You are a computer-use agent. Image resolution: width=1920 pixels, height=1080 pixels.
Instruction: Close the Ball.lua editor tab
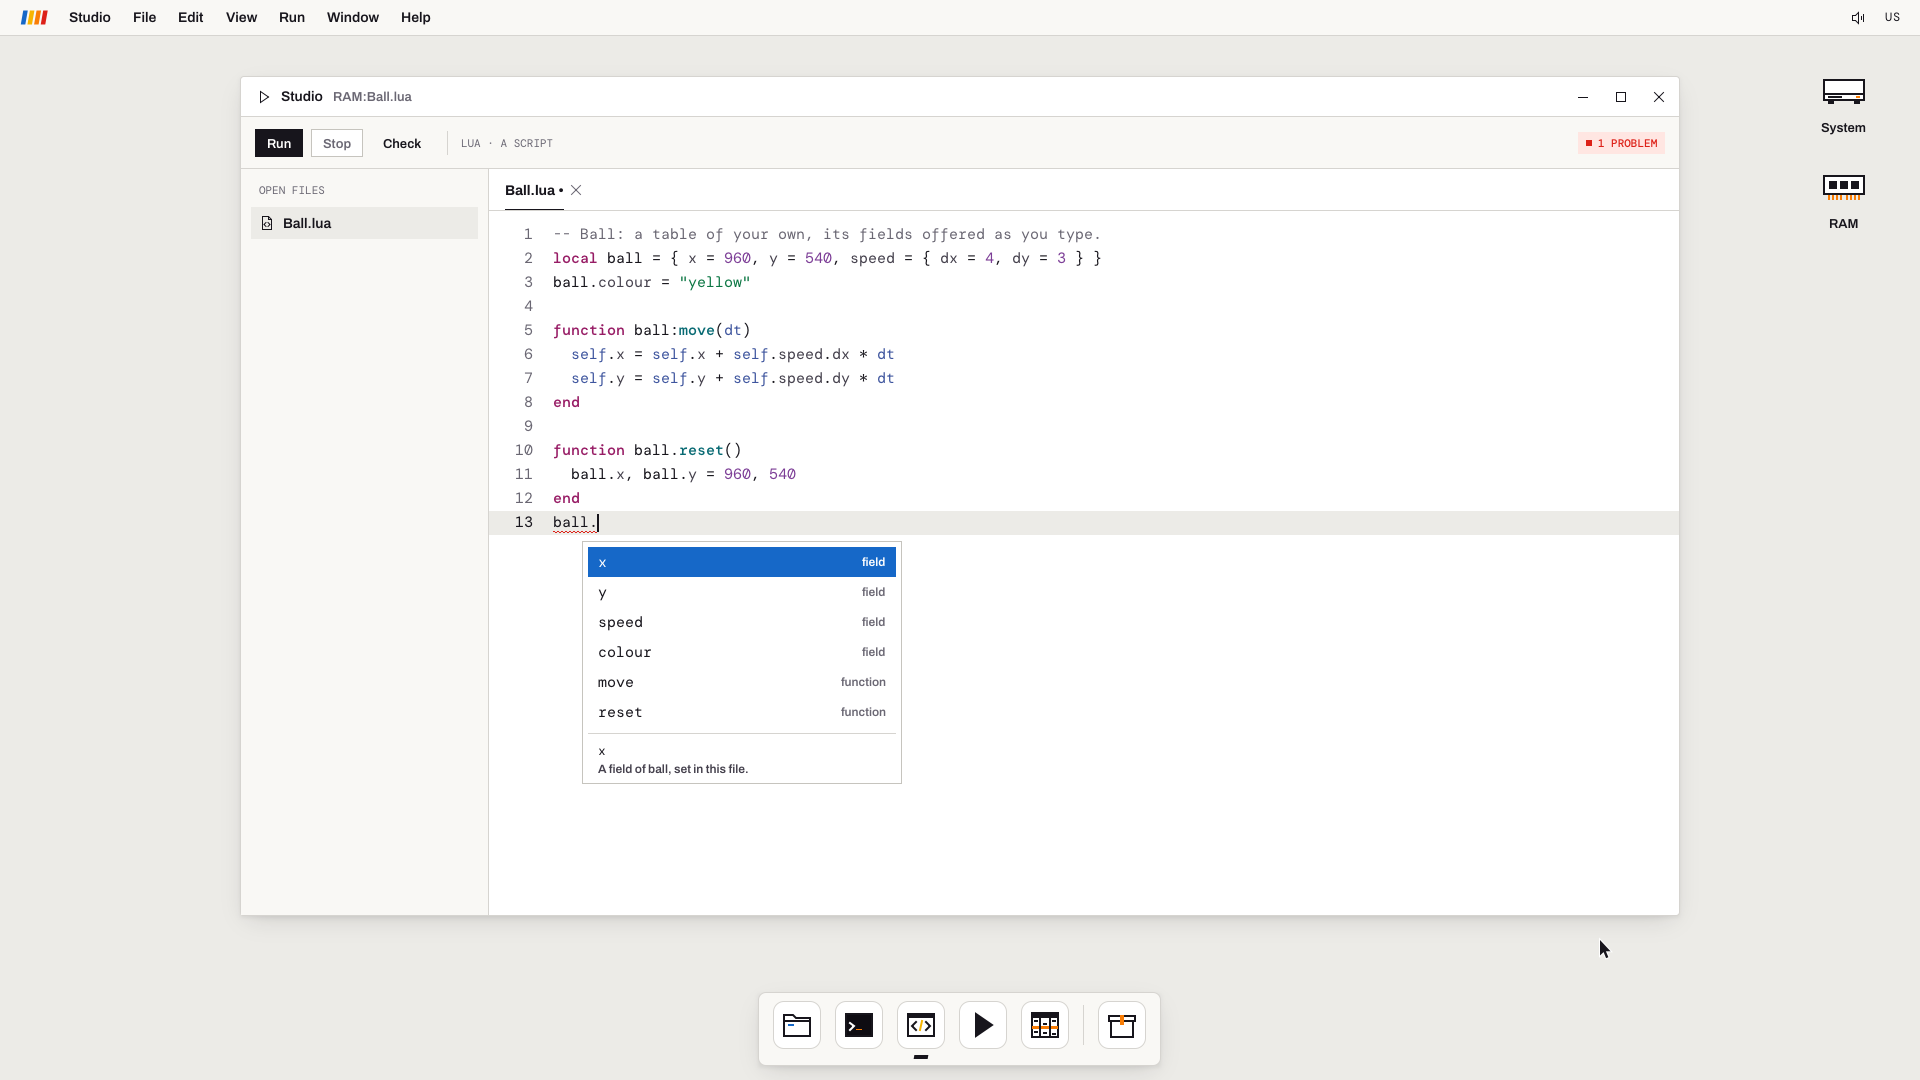coord(576,190)
